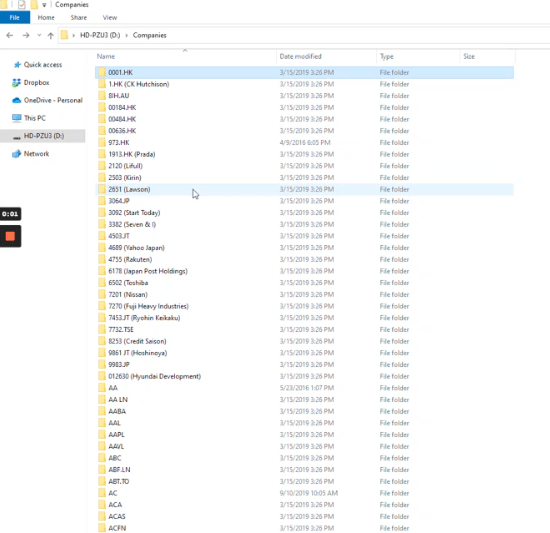Viewport: 550px width, 533px height.
Task: Click the folder icon of 973.HK
Action: click(x=102, y=142)
